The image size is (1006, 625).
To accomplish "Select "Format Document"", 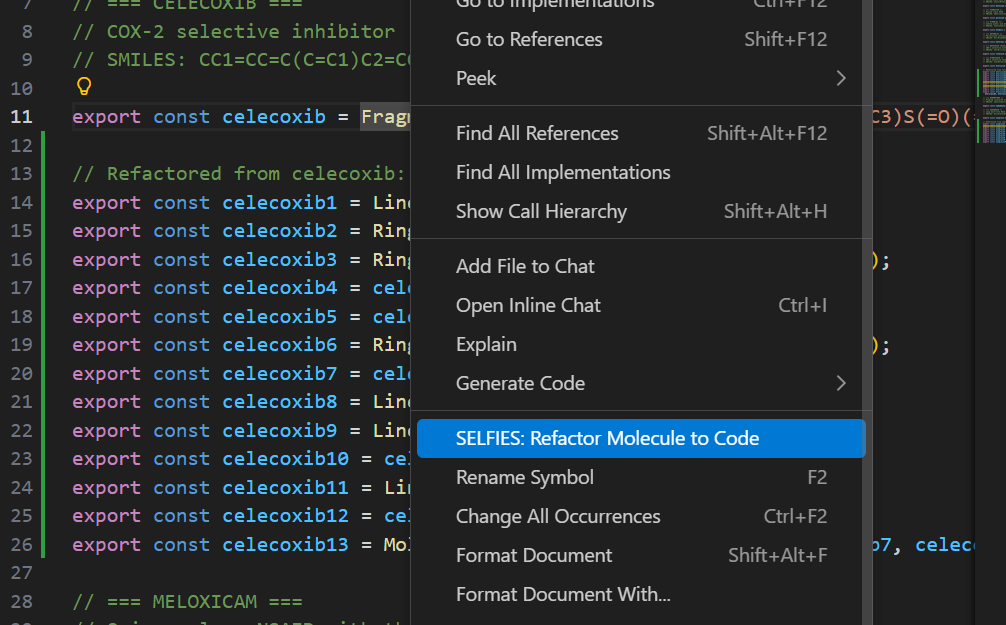I will tap(533, 555).
